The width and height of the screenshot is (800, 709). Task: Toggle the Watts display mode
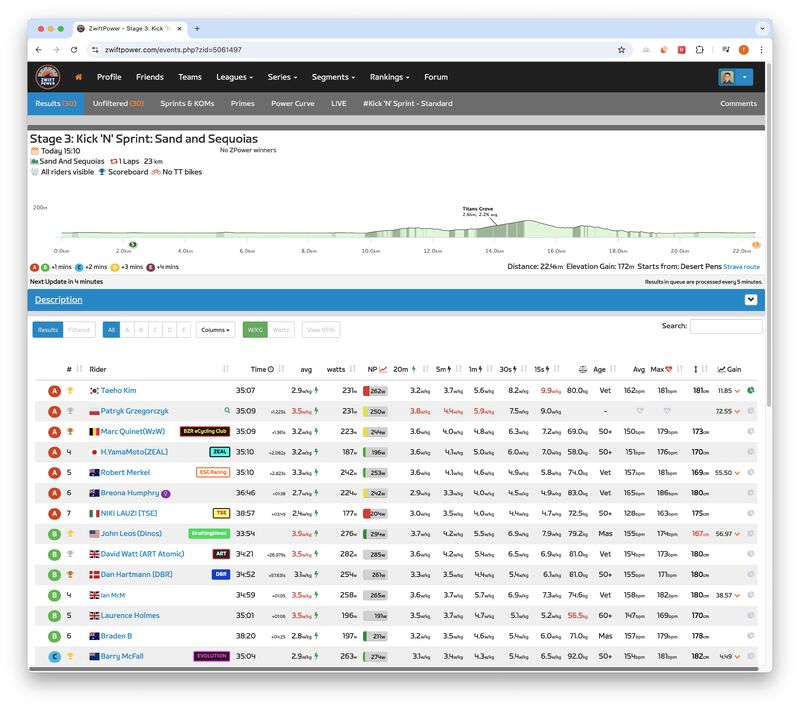click(281, 329)
